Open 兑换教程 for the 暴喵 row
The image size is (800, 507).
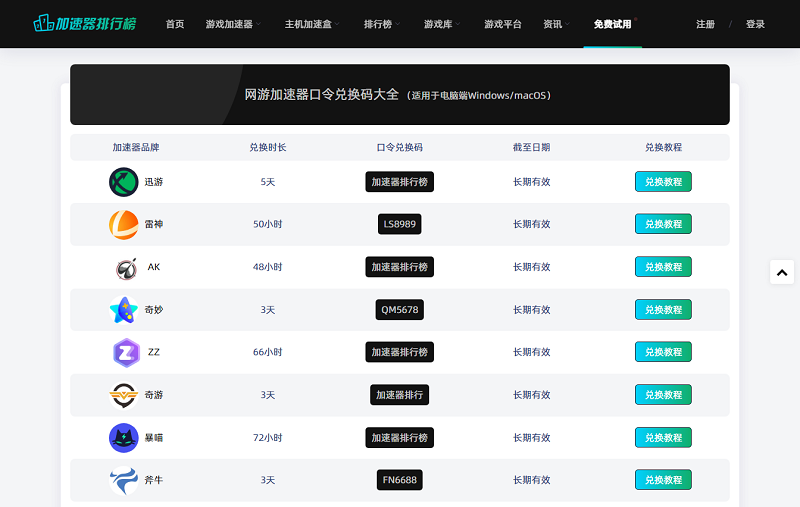663,438
